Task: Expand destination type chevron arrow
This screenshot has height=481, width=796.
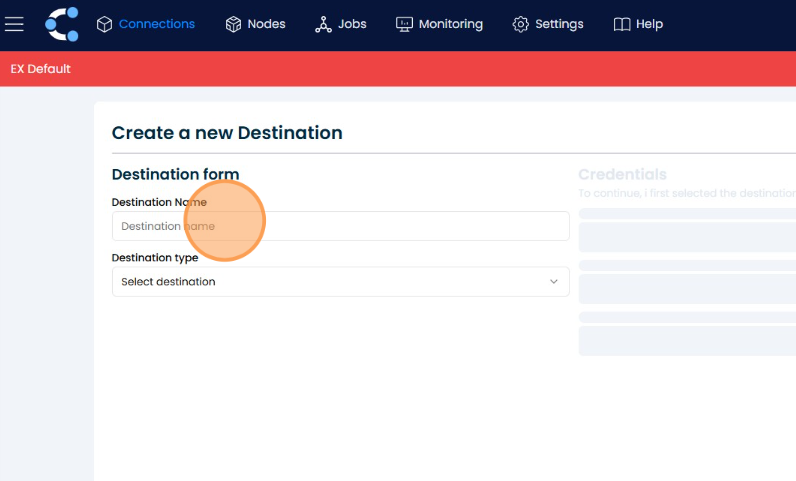Action: [x=553, y=281]
